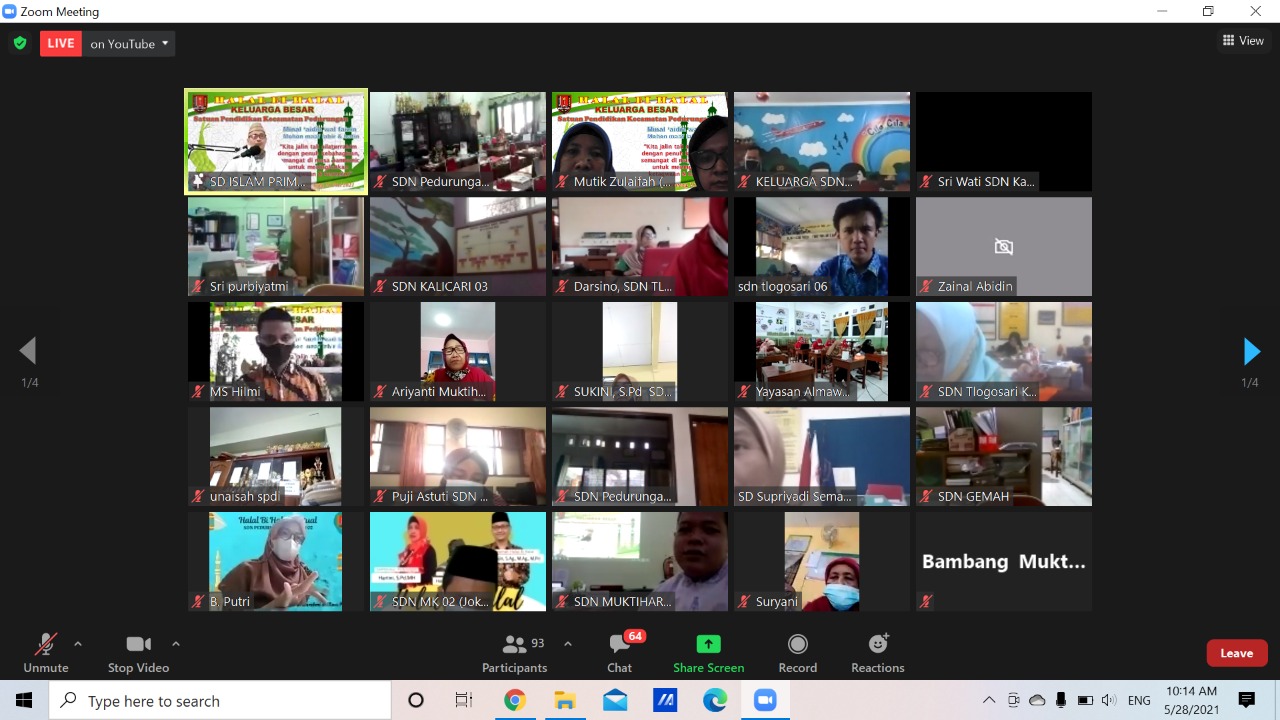The width and height of the screenshot is (1280, 720).
Task: Select the SD ISLAM PRIM video tile
Action: pos(276,141)
